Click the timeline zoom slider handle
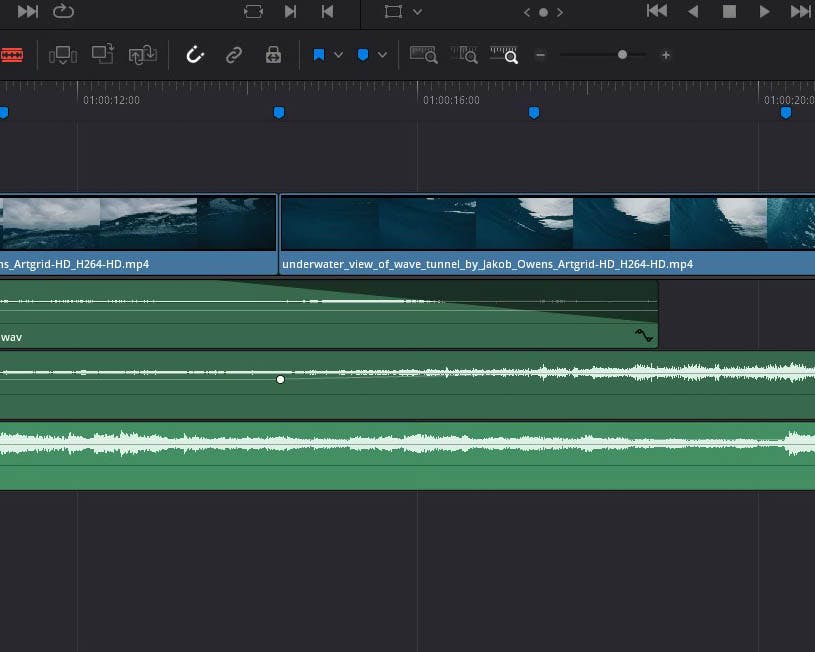Viewport: 815px width, 652px height. 622,55
